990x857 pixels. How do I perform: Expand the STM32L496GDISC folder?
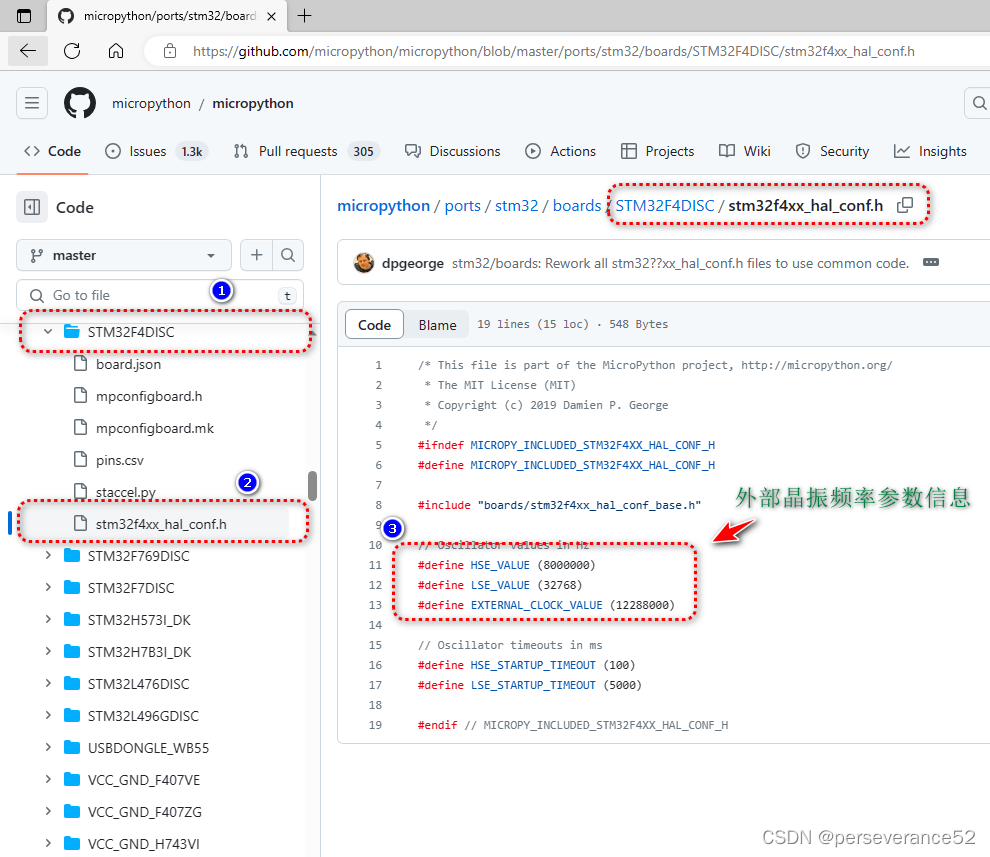(x=48, y=716)
